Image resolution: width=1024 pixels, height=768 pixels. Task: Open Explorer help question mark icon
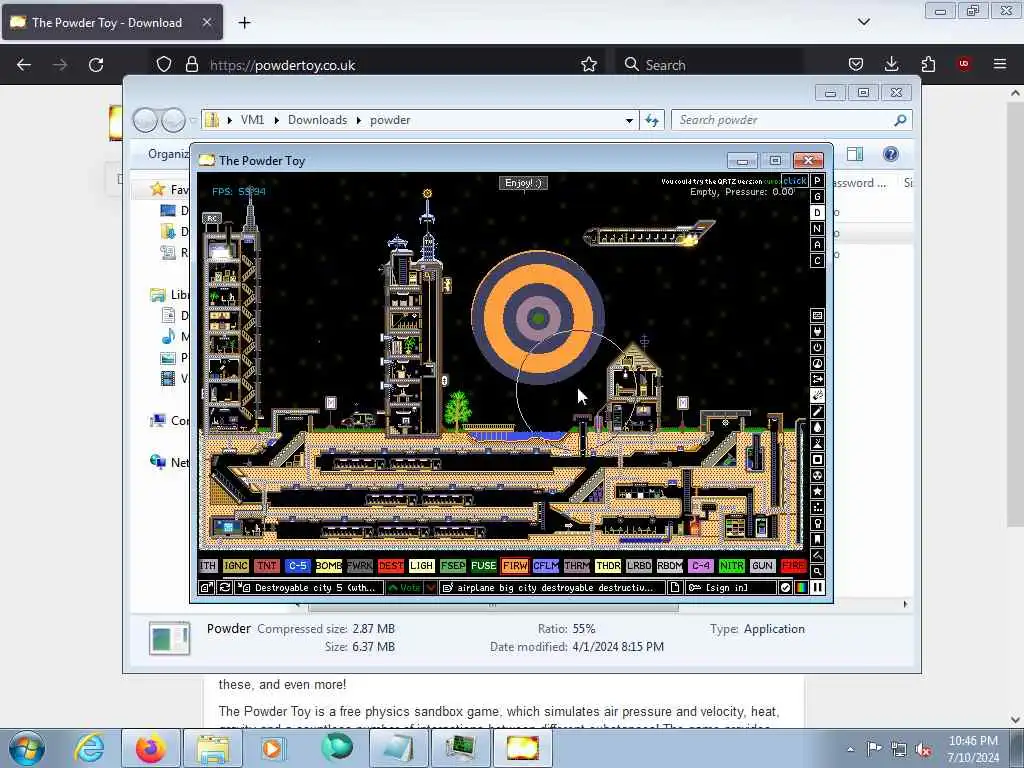pos(890,154)
